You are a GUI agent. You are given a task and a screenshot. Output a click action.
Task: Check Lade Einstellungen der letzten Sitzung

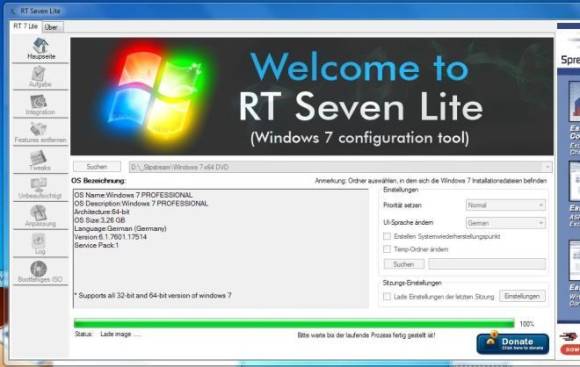click(387, 296)
